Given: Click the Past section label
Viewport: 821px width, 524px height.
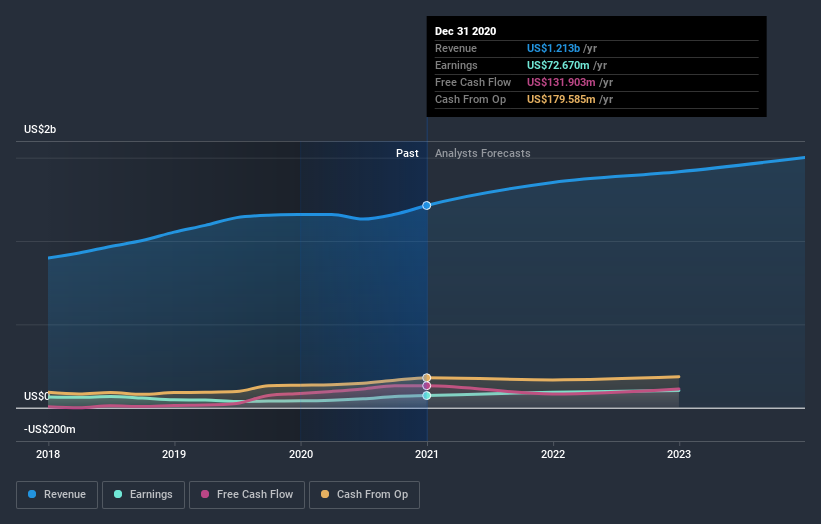Looking at the screenshot, I should point(407,153).
